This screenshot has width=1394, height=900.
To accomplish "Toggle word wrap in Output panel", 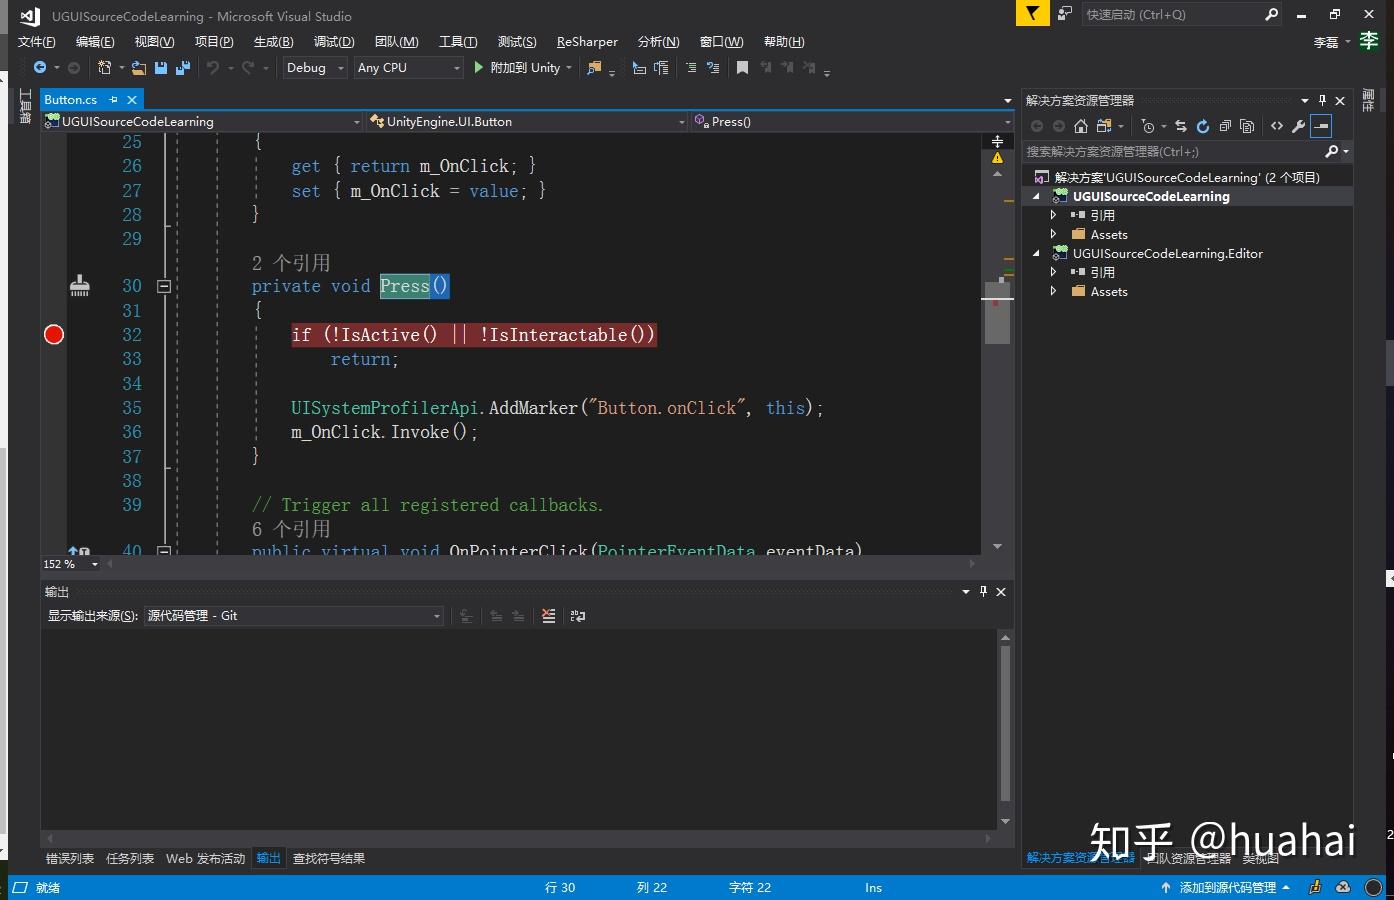I will pyautogui.click(x=578, y=616).
